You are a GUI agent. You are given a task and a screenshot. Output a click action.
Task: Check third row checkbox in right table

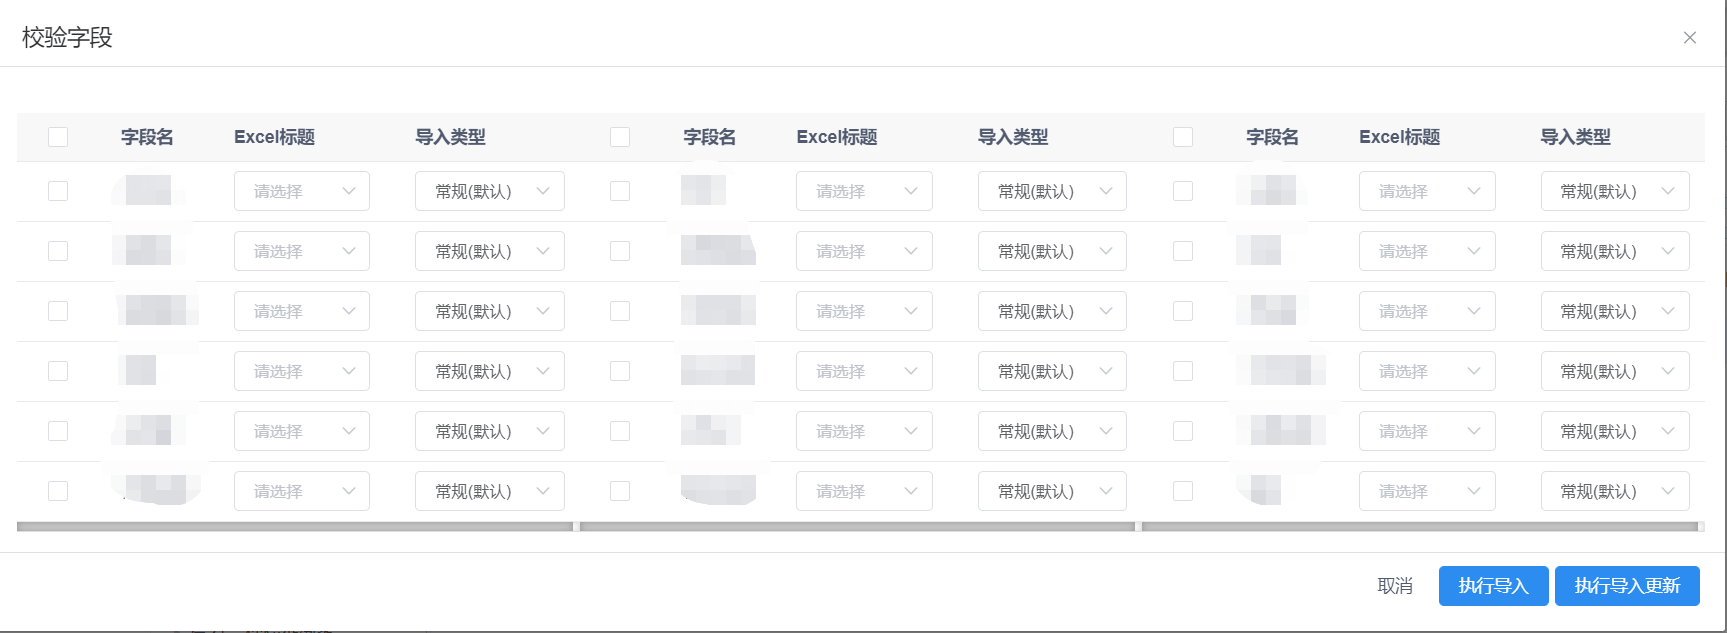1183,311
